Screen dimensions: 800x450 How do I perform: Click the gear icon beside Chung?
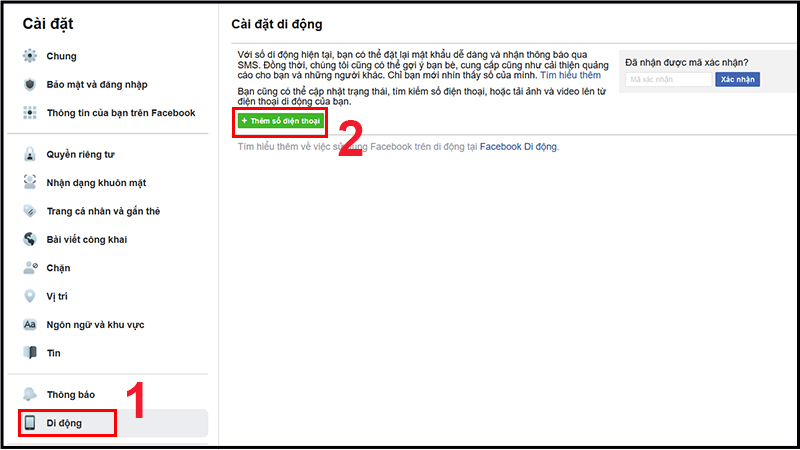[30, 56]
